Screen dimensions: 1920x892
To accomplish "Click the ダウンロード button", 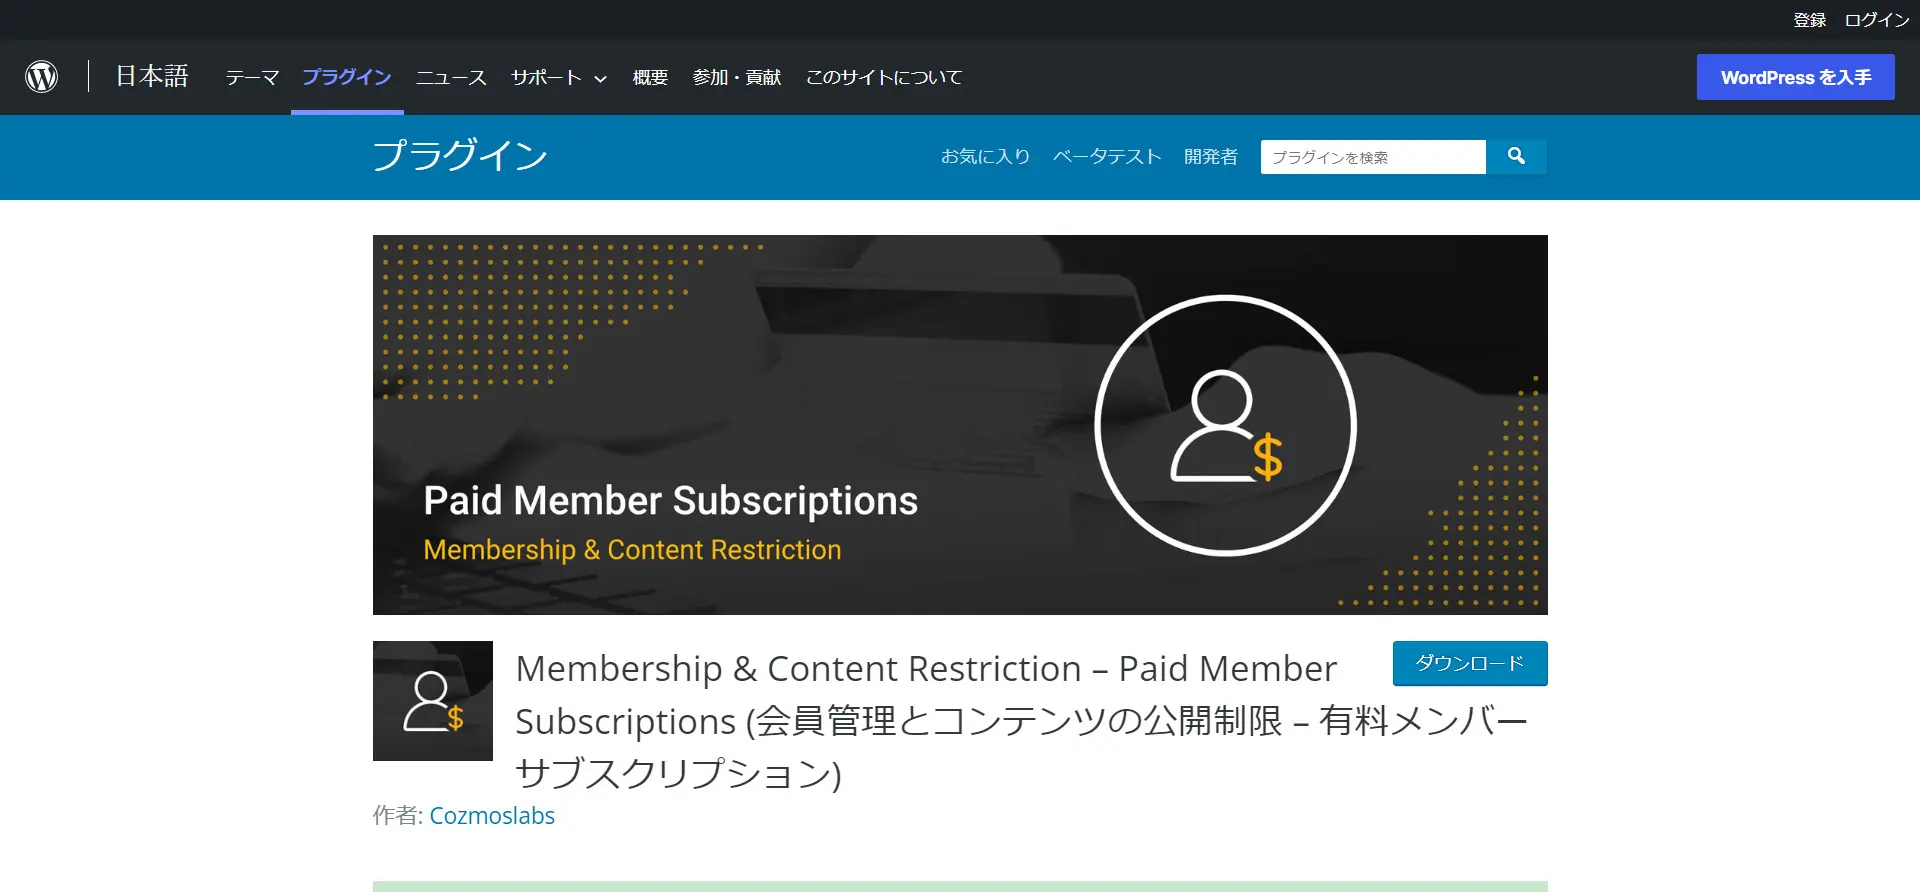I will pos(1470,663).
